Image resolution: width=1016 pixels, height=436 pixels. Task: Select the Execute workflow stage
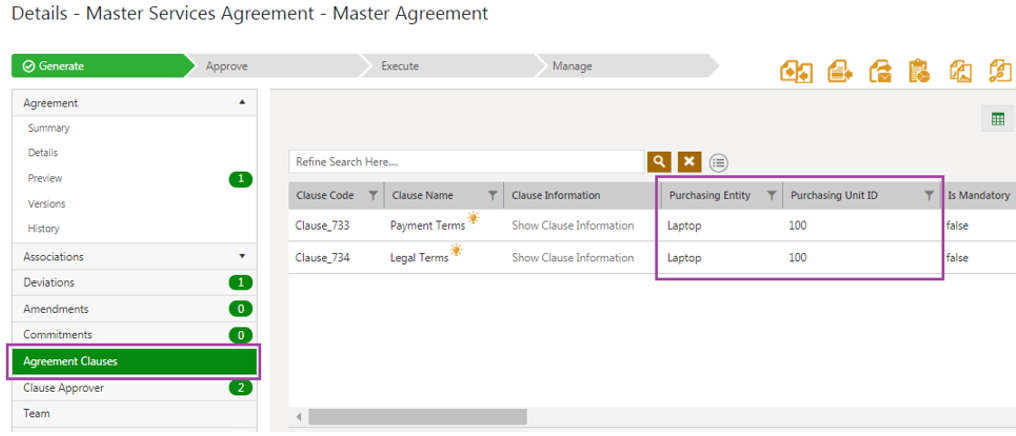click(x=400, y=66)
